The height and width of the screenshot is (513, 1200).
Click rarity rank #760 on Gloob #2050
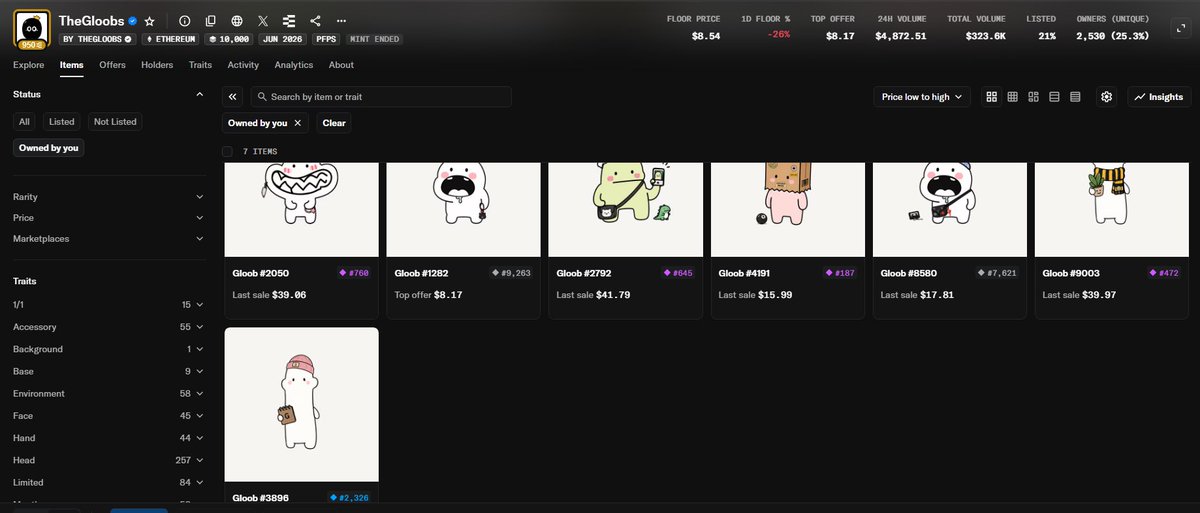353,273
